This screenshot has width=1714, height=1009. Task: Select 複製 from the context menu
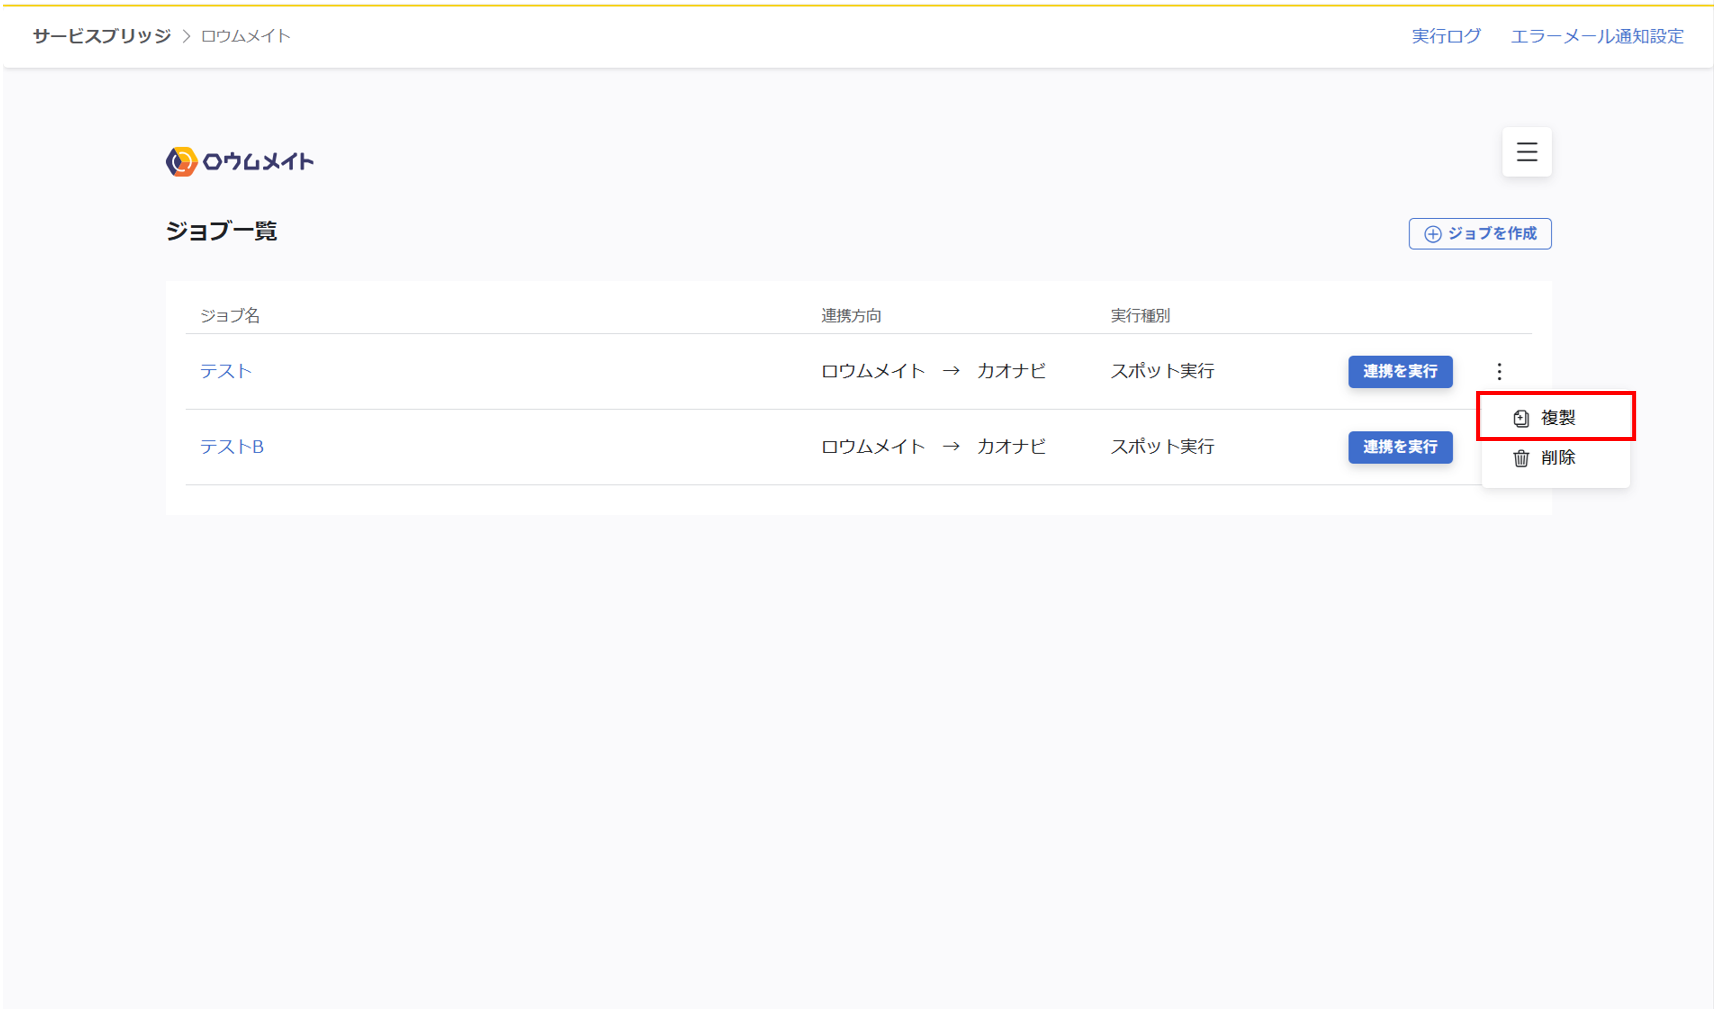1557,417
